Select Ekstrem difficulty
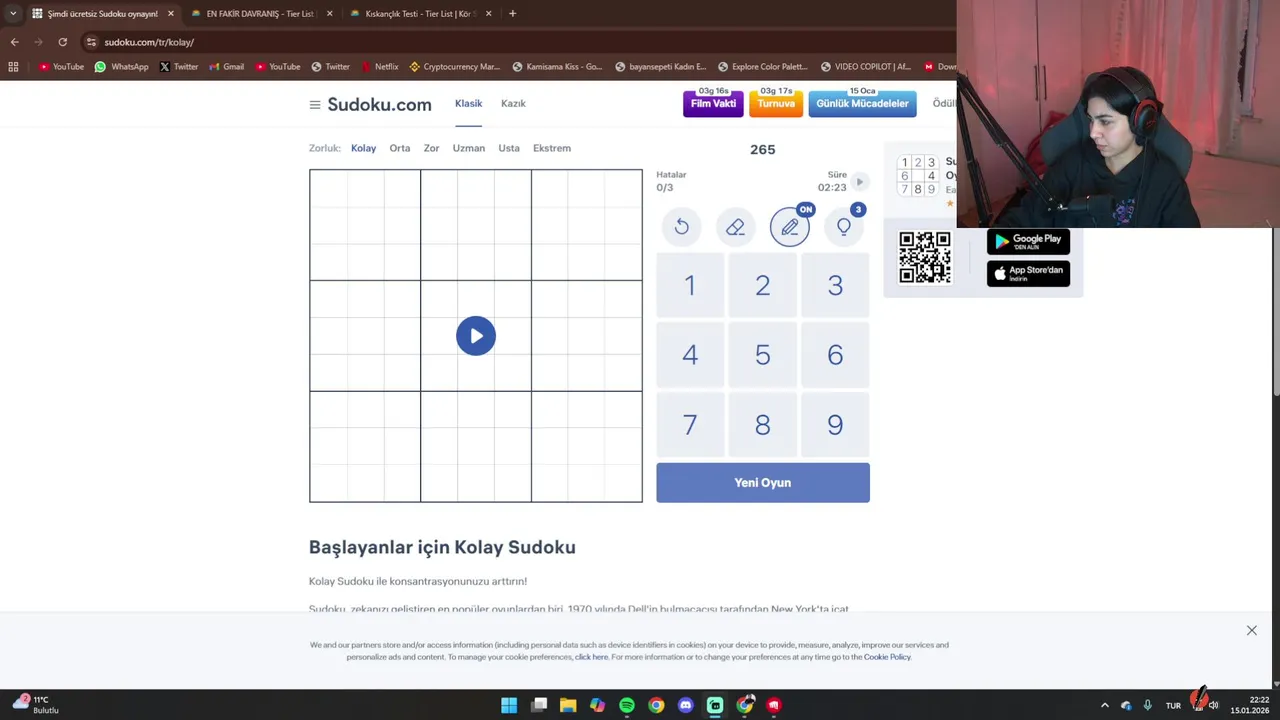This screenshot has height=720, width=1280. pos(552,148)
